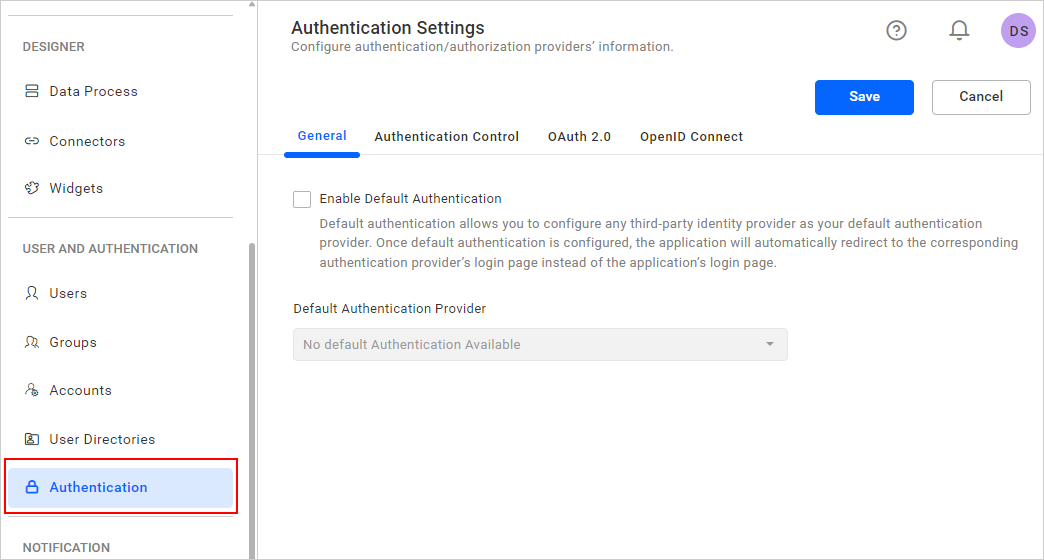Open notifications bell icon

[x=959, y=31]
